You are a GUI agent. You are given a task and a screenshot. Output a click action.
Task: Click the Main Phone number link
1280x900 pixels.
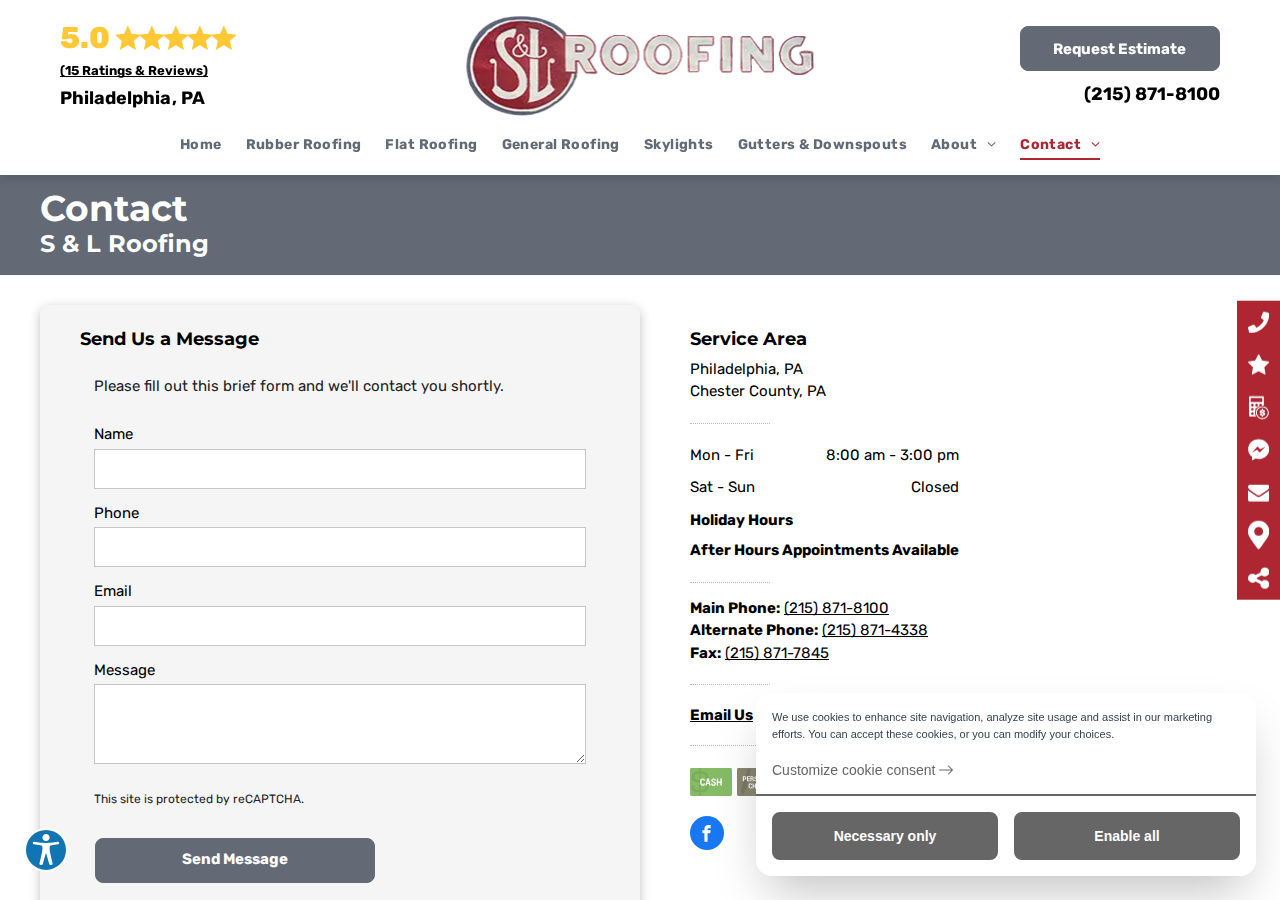[x=836, y=608]
